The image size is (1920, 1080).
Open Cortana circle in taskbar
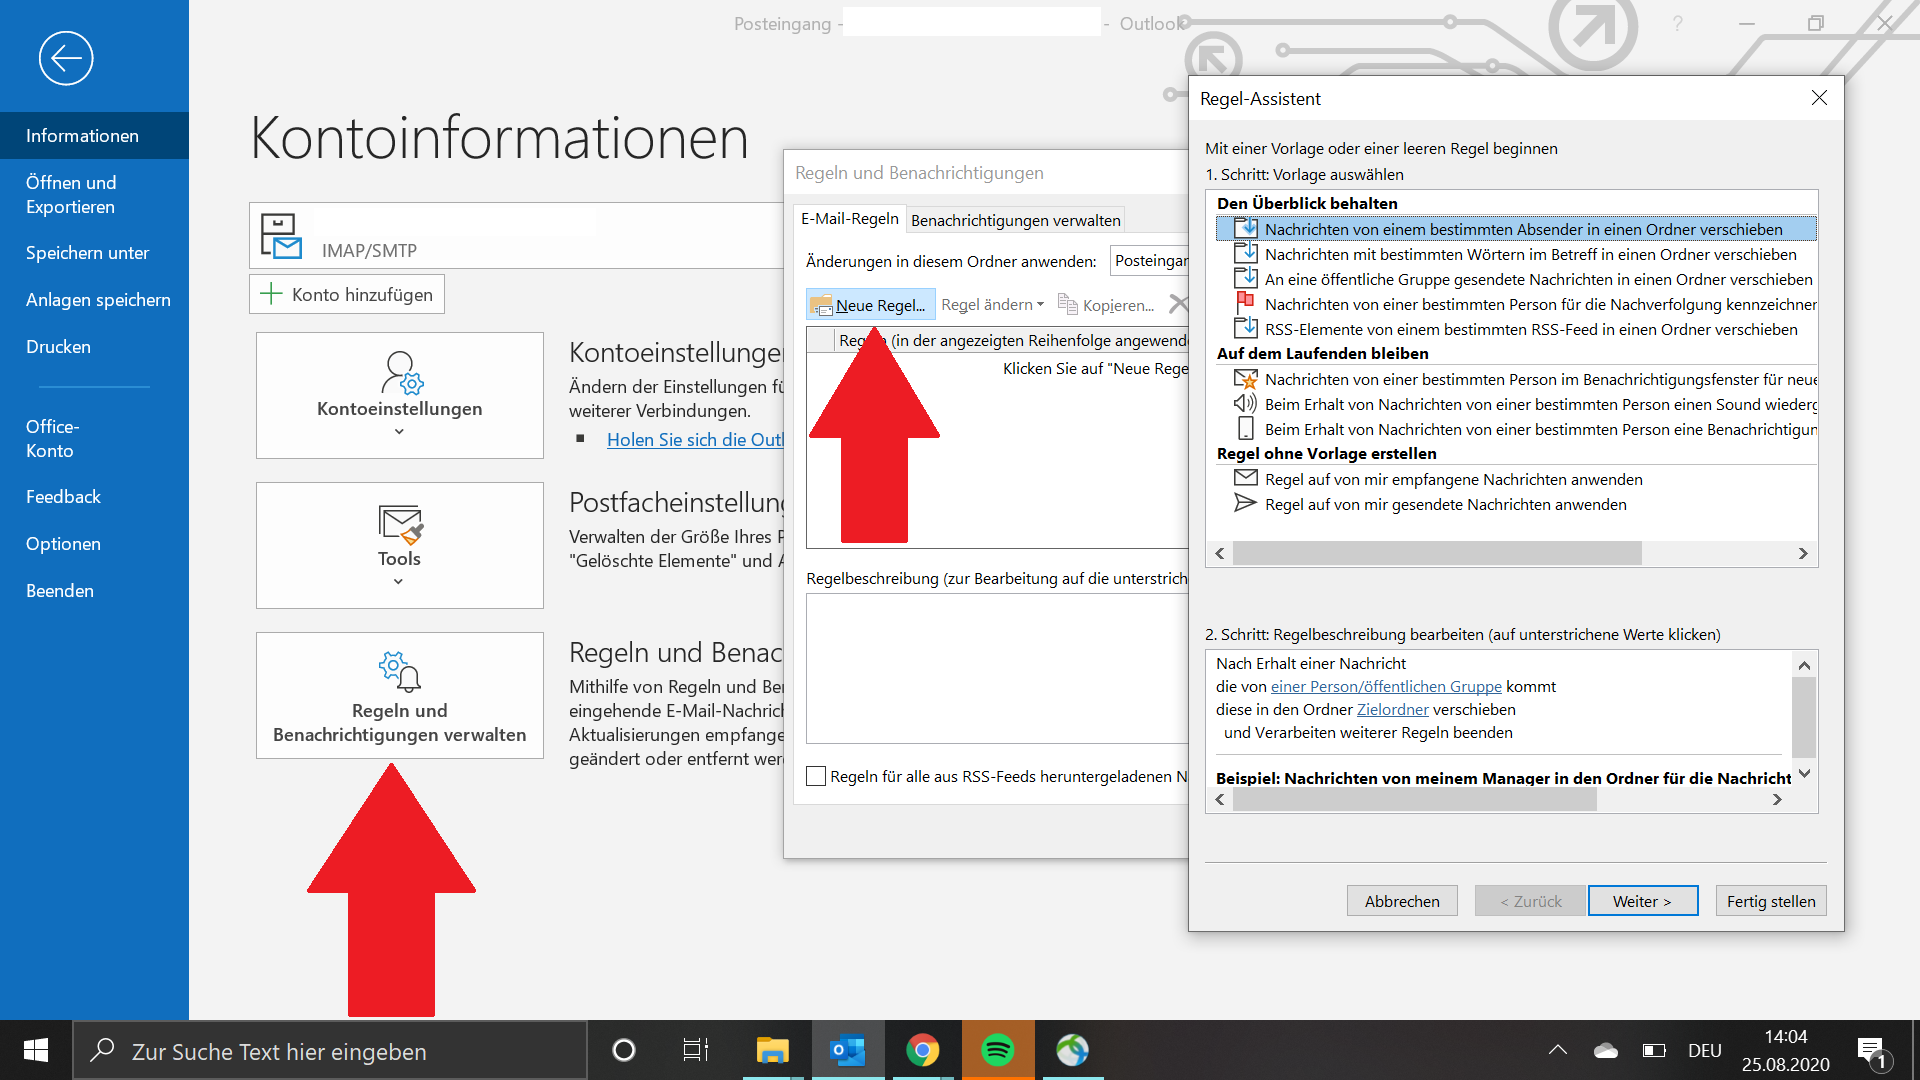(624, 1050)
